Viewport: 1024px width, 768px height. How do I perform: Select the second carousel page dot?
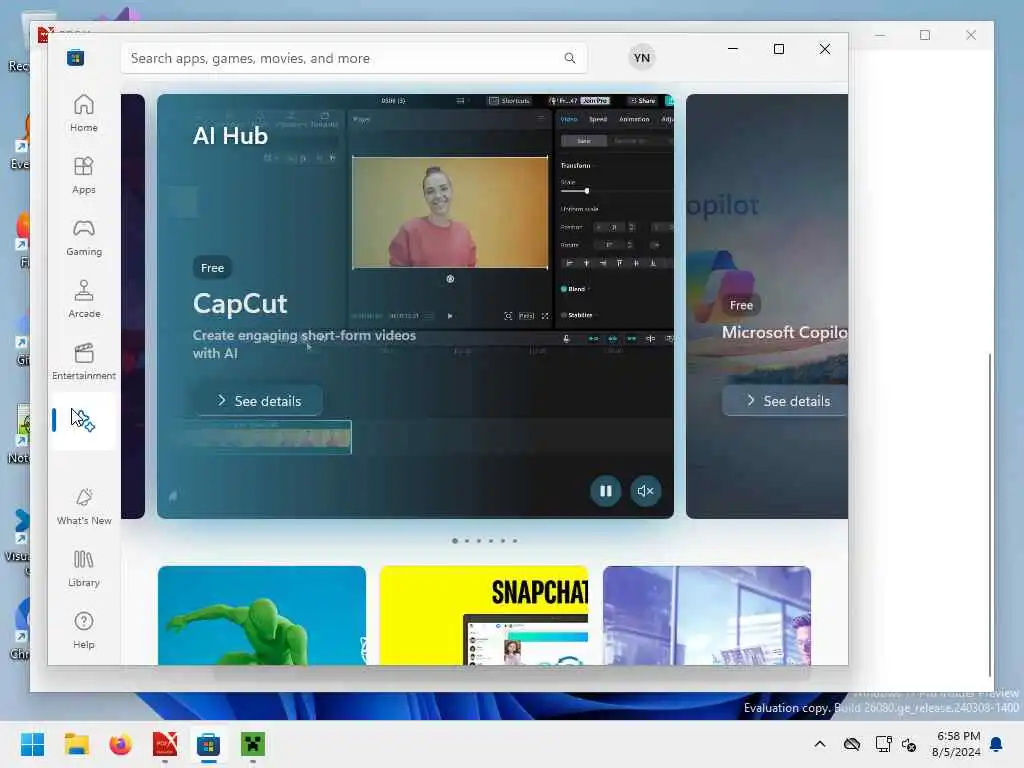click(467, 541)
